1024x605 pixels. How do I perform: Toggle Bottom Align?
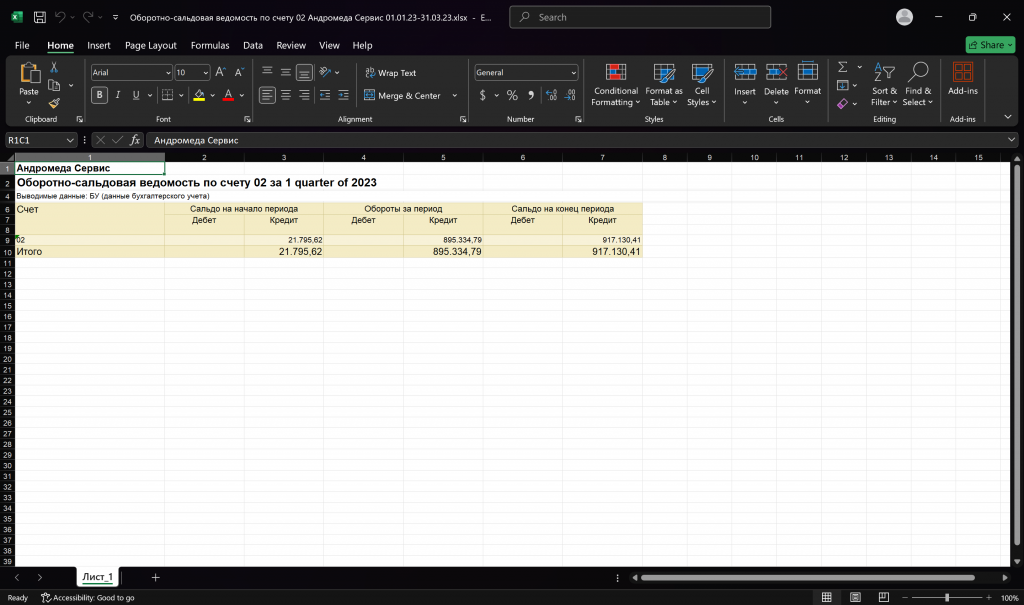[304, 72]
